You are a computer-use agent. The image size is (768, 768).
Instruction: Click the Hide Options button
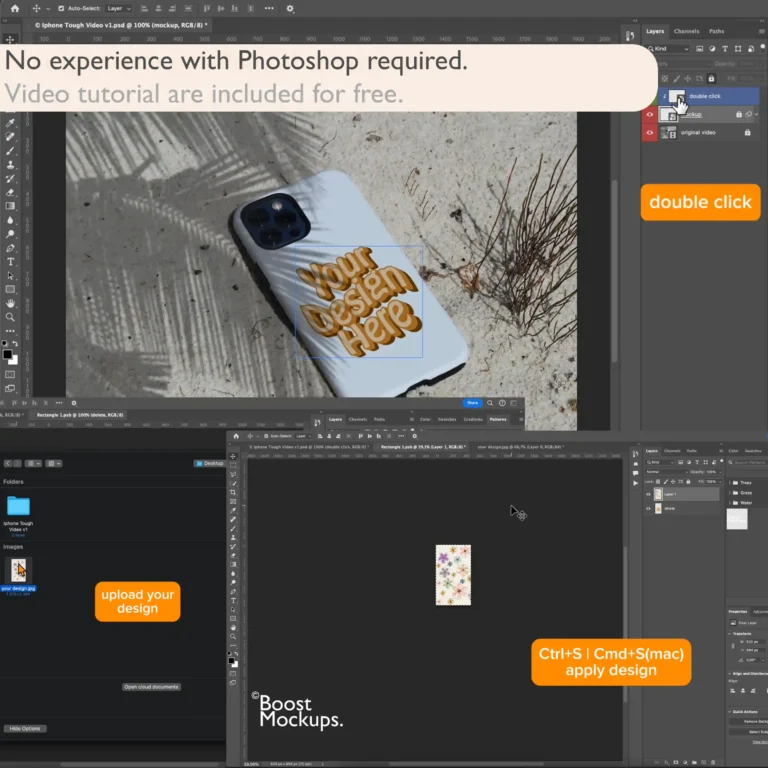(25, 728)
